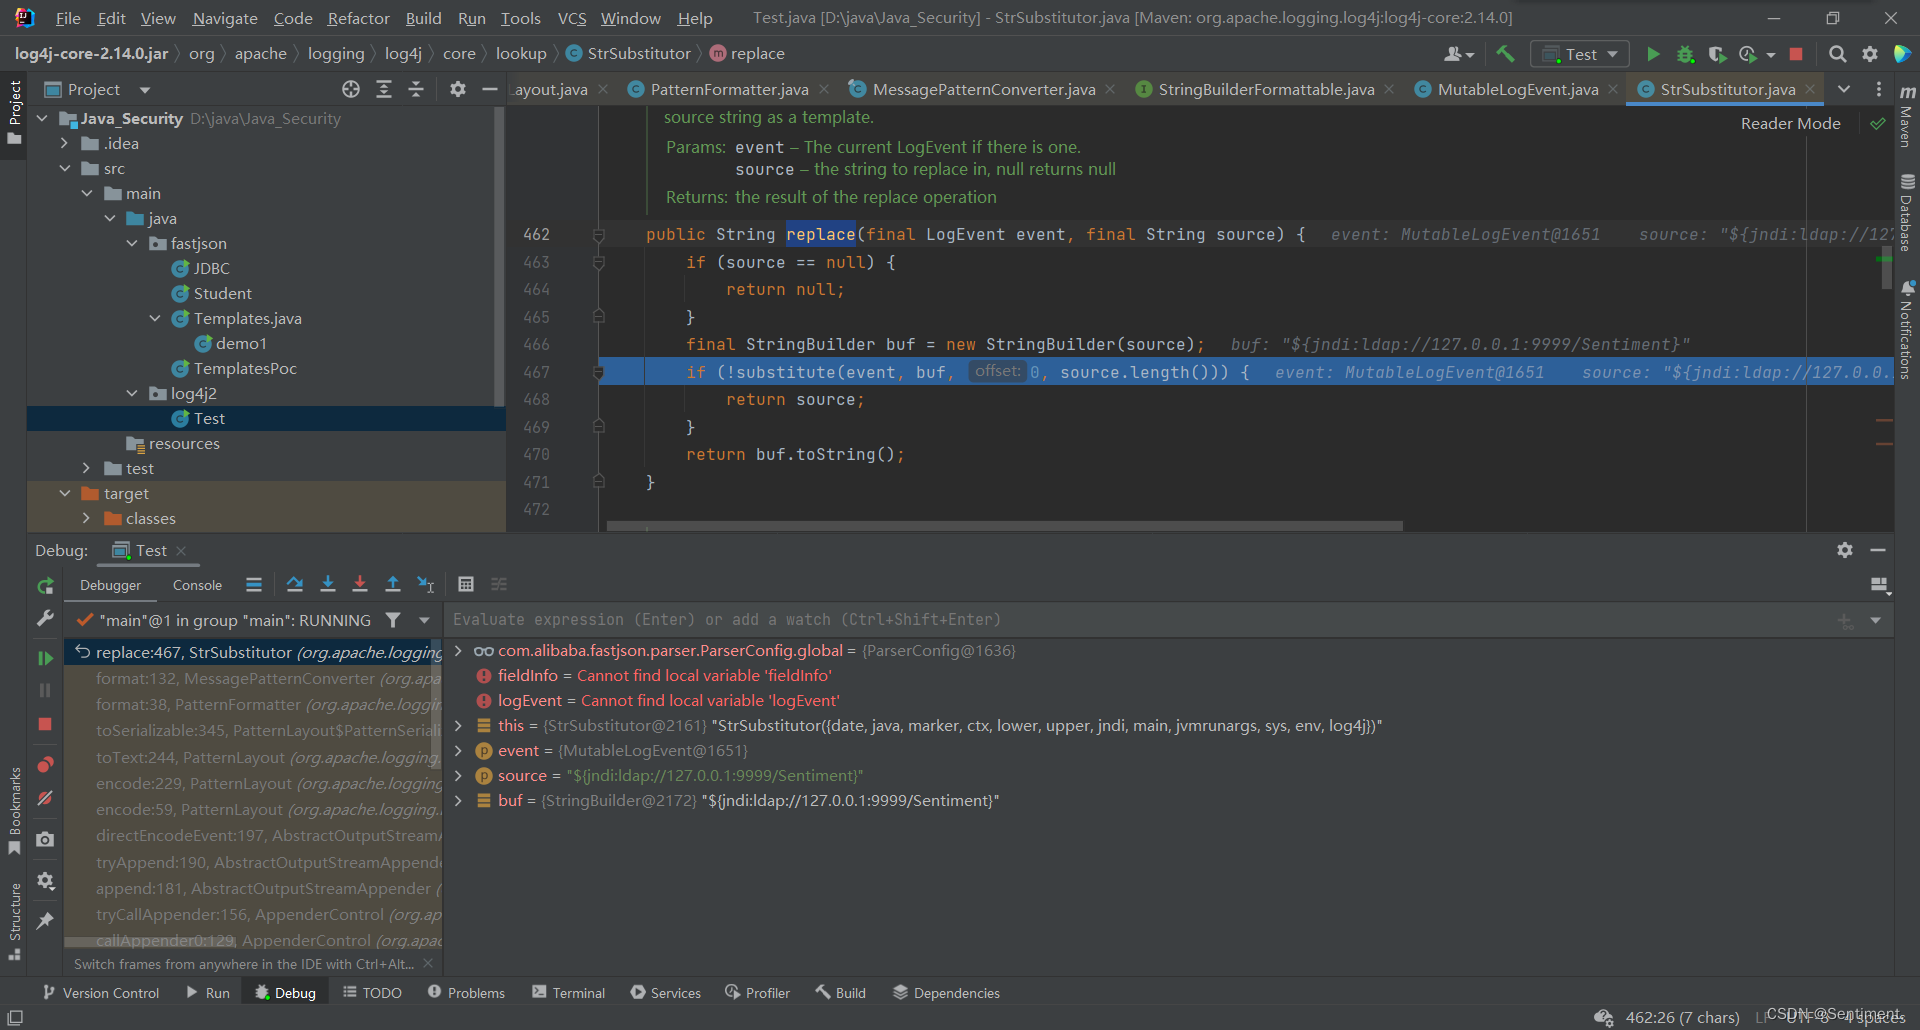The height and width of the screenshot is (1030, 1920).
Task: Switch to the Console tab
Action: tap(197, 585)
